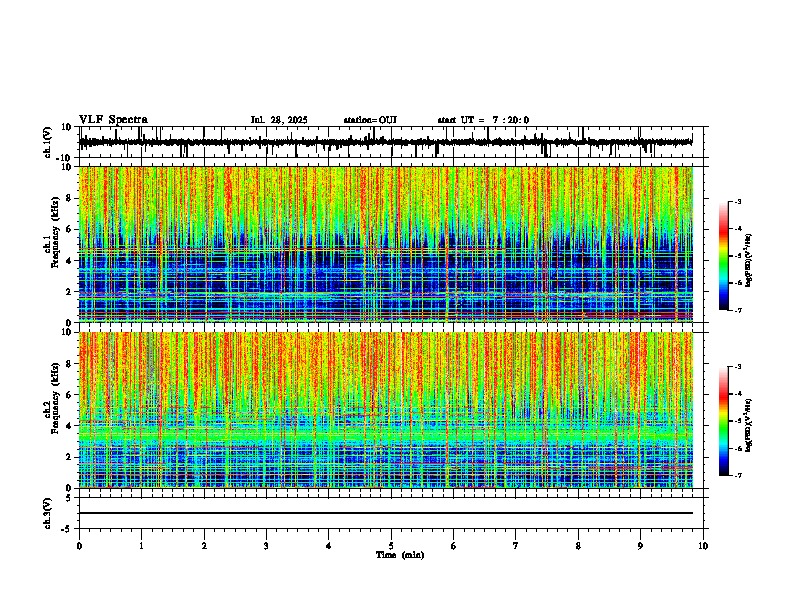Click the ch.2 spectrogram color bar
Image resolution: width=792 pixels, height=612 pixels.
(724, 421)
